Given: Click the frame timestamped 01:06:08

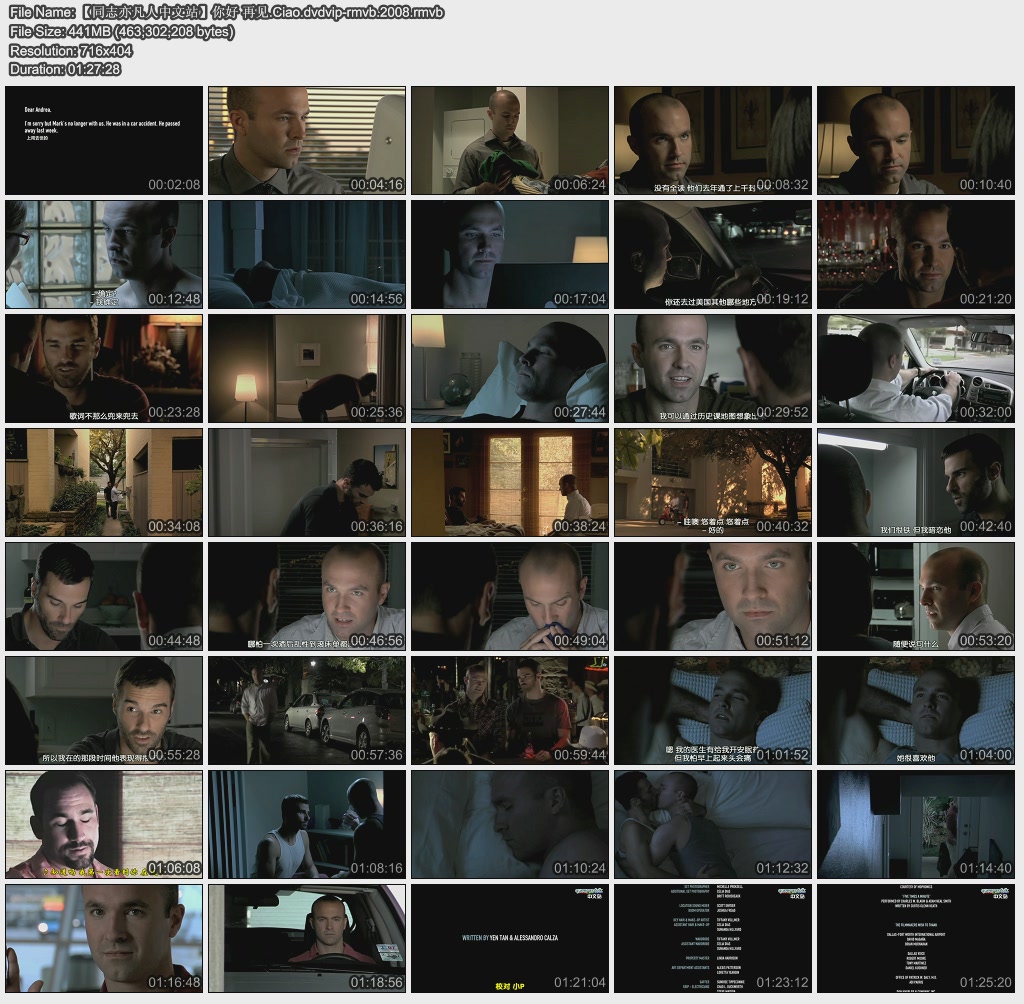Looking at the screenshot, I should [x=104, y=824].
